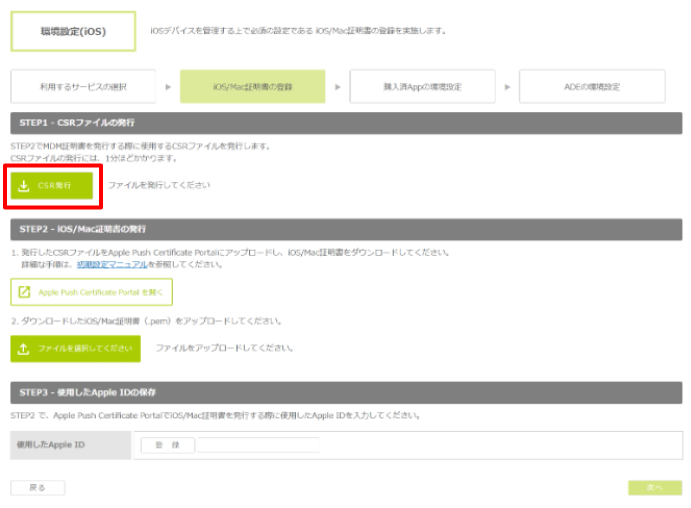The width and height of the screenshot is (691, 508).
Task: Click the STEP2 - iOS/Mac証明書の発行 header
Action: (346, 229)
